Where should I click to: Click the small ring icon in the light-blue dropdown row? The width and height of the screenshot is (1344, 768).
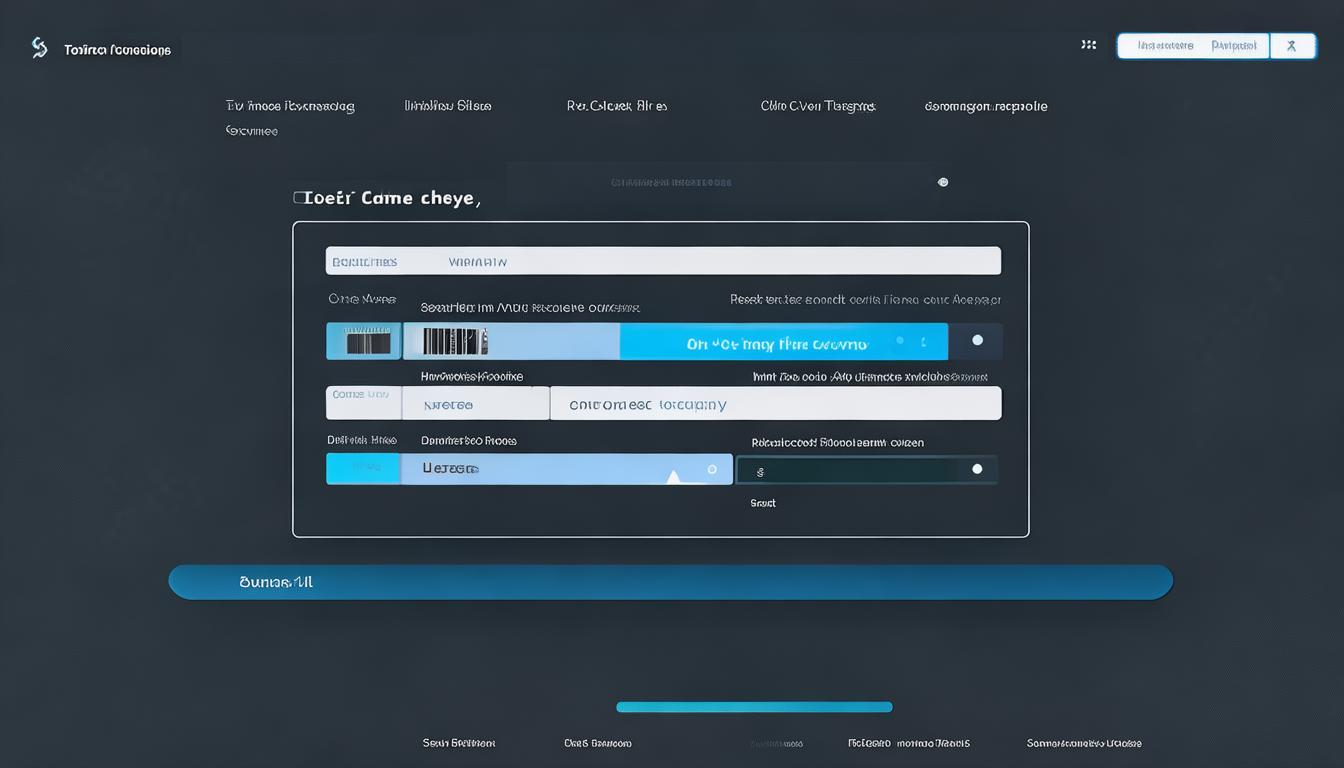[x=712, y=469]
